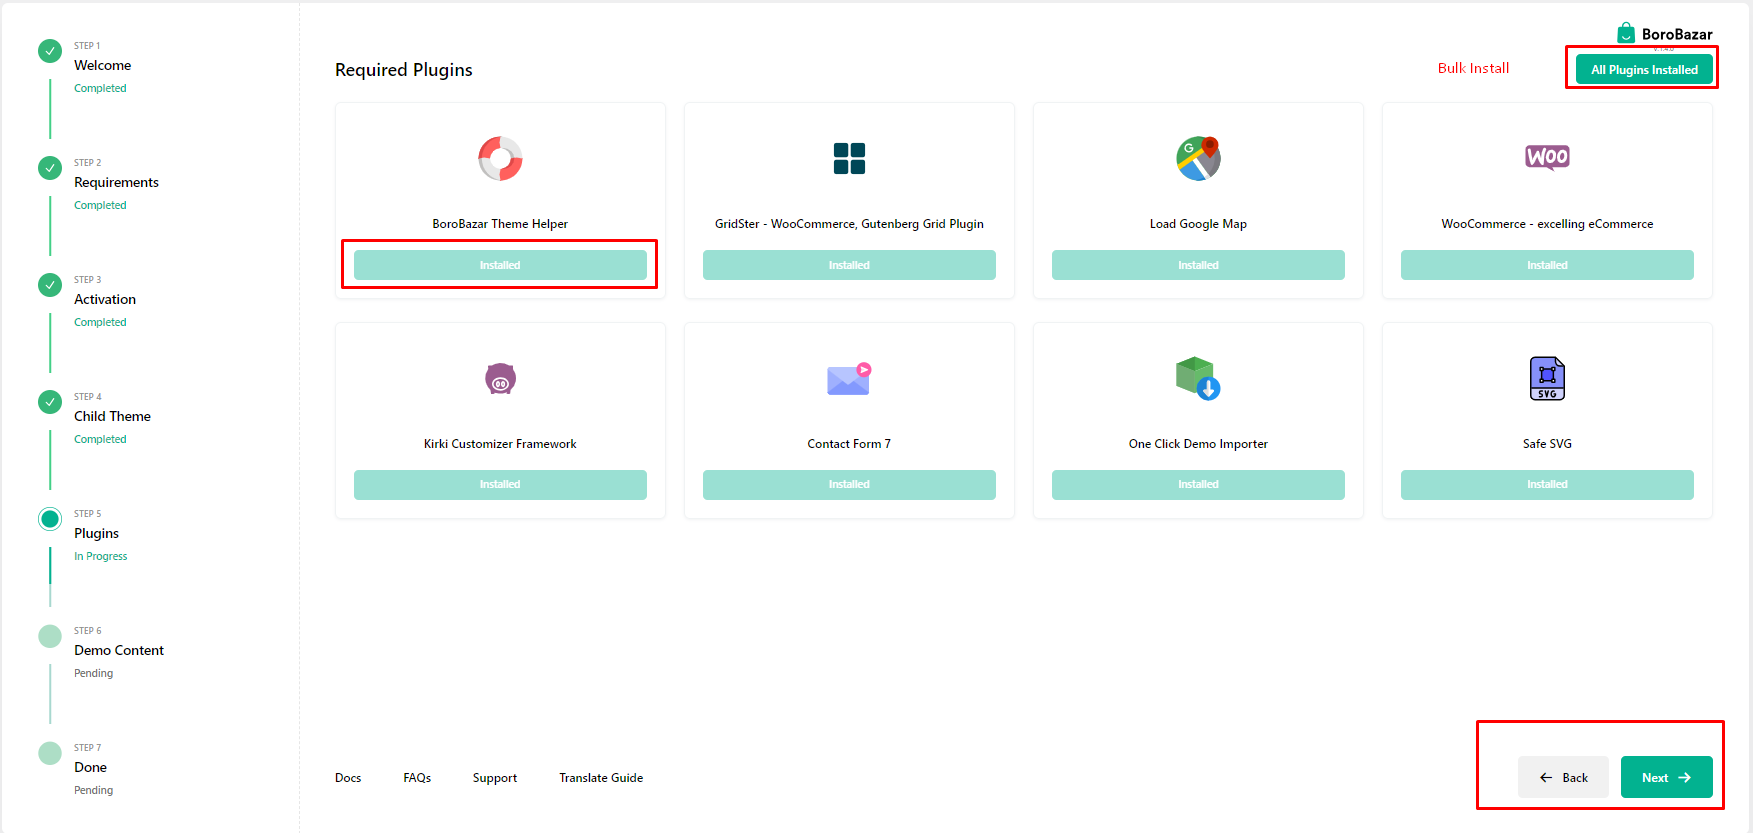Go back to the previous step

[x=1563, y=777]
